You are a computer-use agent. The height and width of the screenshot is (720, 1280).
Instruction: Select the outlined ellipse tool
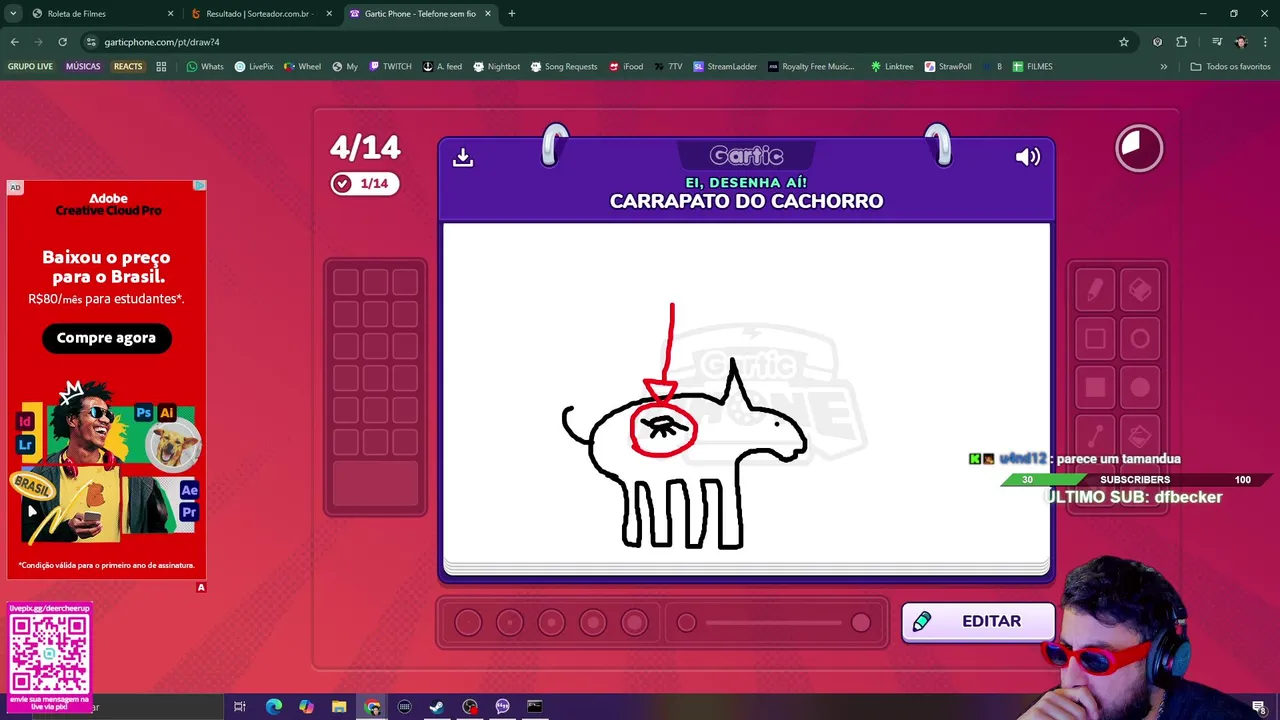coord(1140,339)
